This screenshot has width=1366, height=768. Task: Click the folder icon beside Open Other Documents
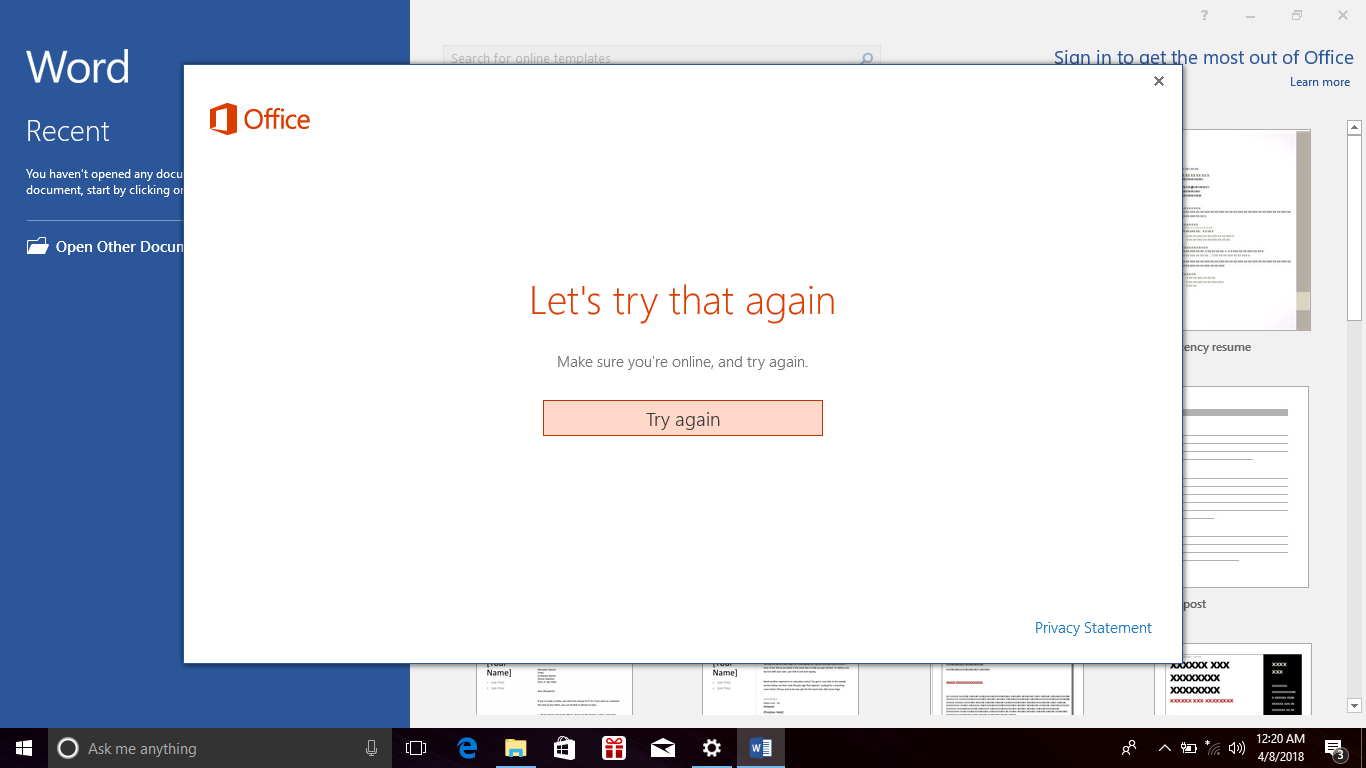(x=37, y=246)
